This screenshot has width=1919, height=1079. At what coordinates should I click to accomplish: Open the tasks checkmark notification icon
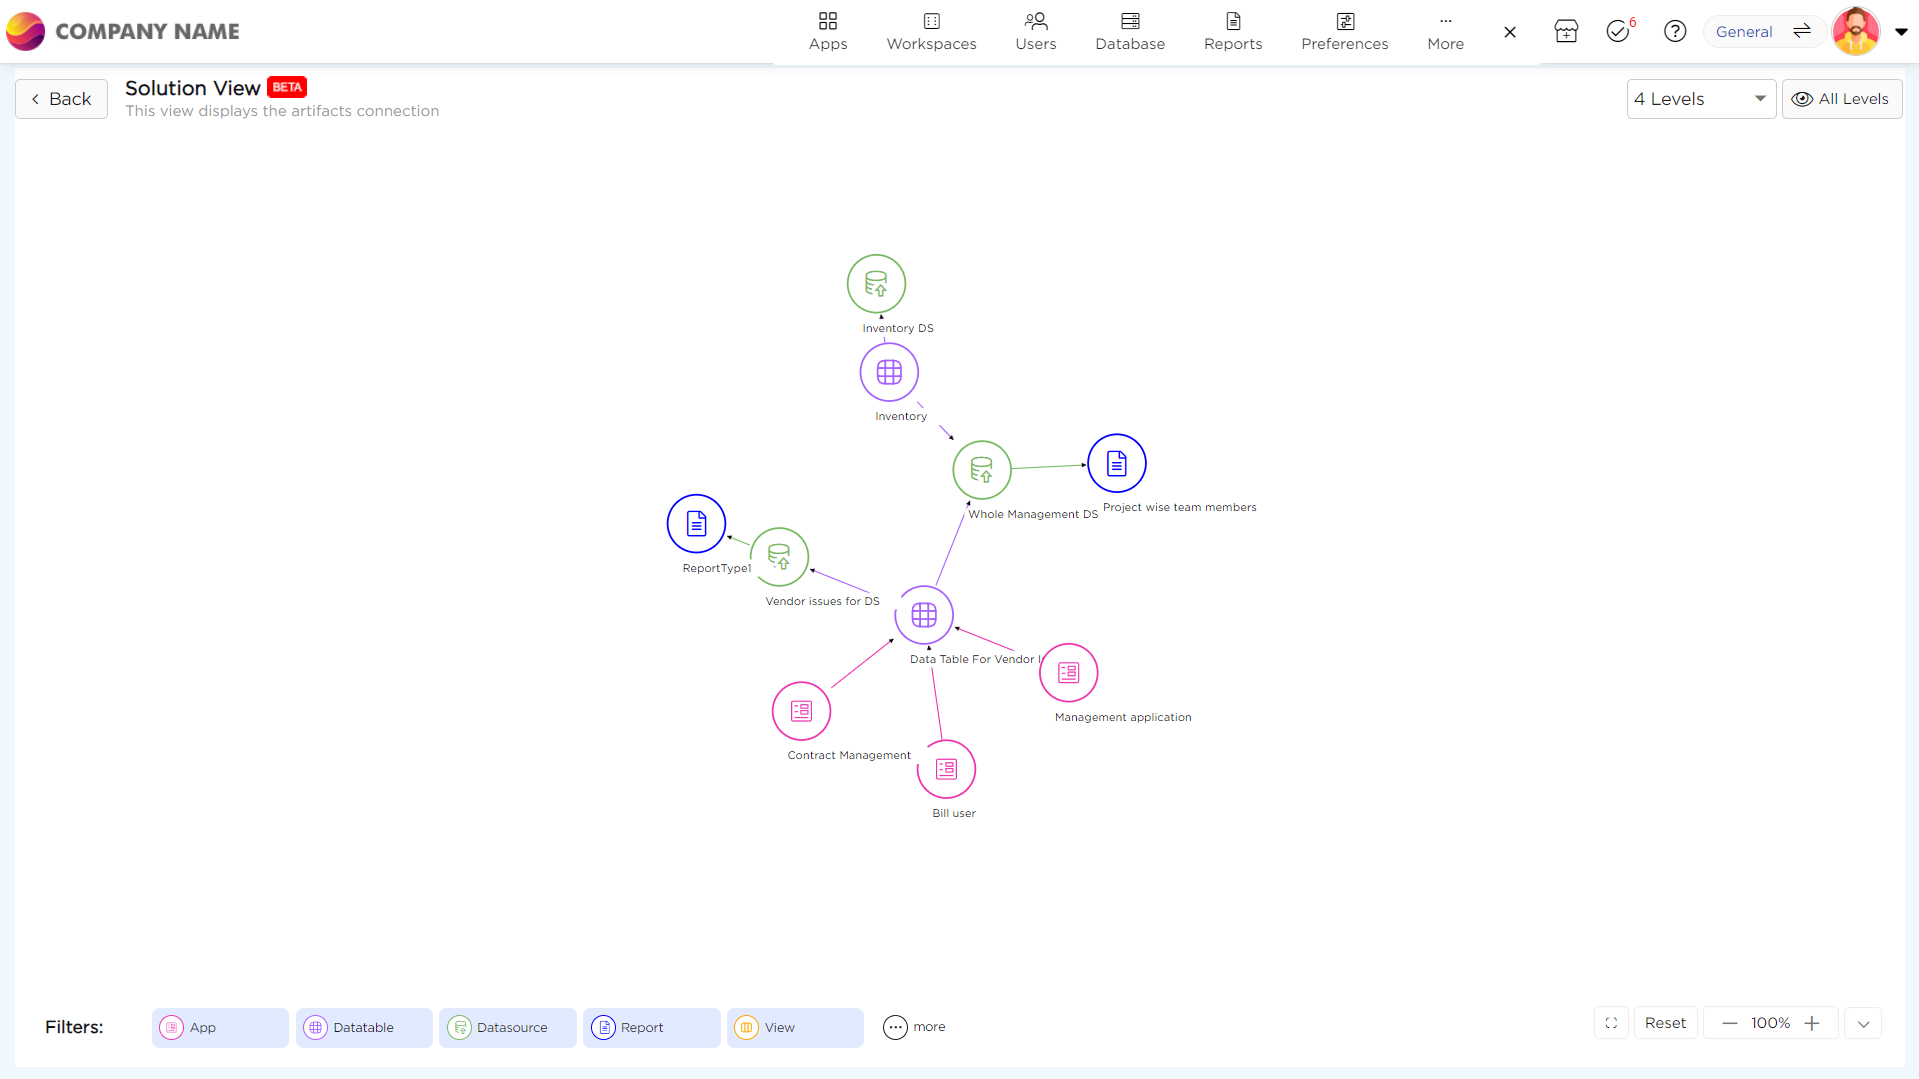1618,32
